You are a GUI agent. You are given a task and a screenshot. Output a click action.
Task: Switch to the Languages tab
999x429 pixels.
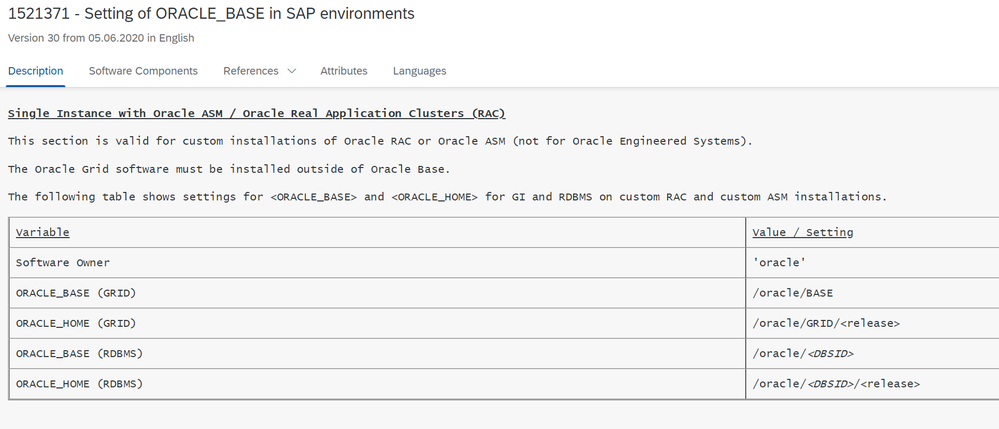pyautogui.click(x=419, y=71)
